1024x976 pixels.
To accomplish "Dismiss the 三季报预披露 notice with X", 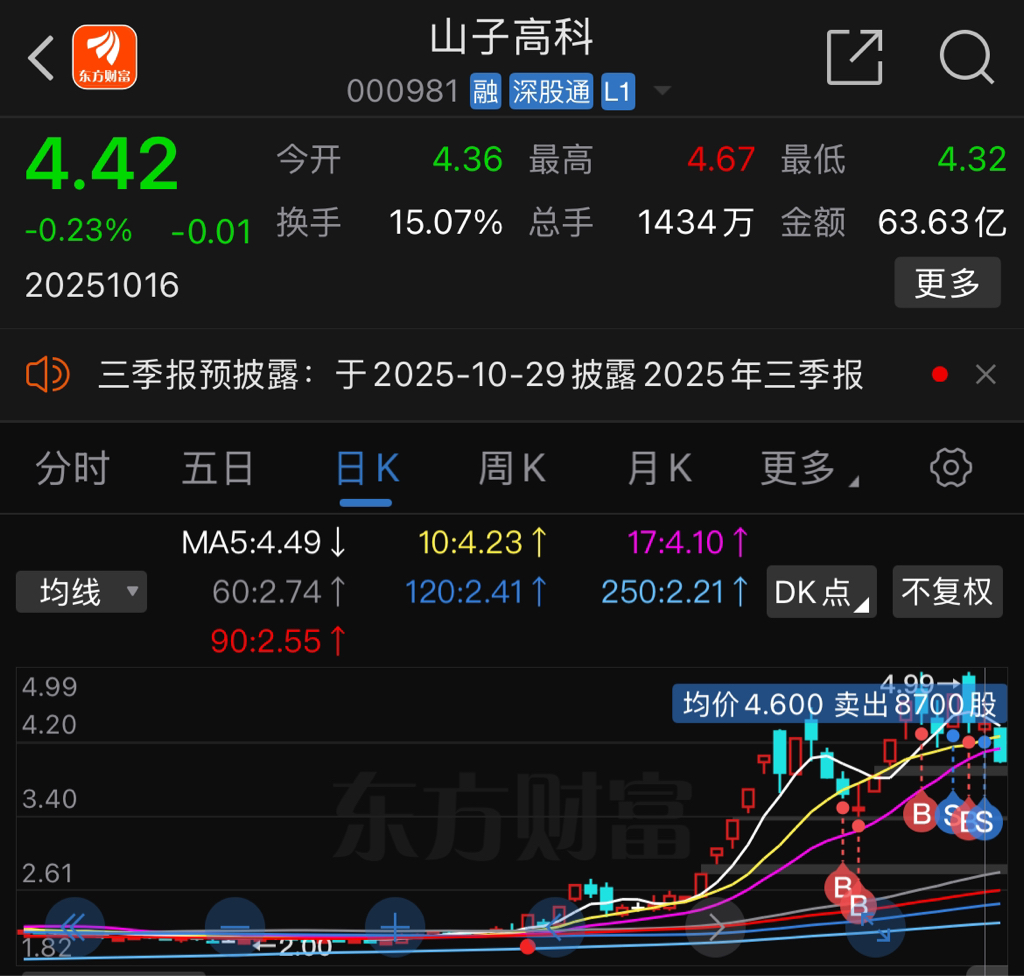I will coord(985,374).
